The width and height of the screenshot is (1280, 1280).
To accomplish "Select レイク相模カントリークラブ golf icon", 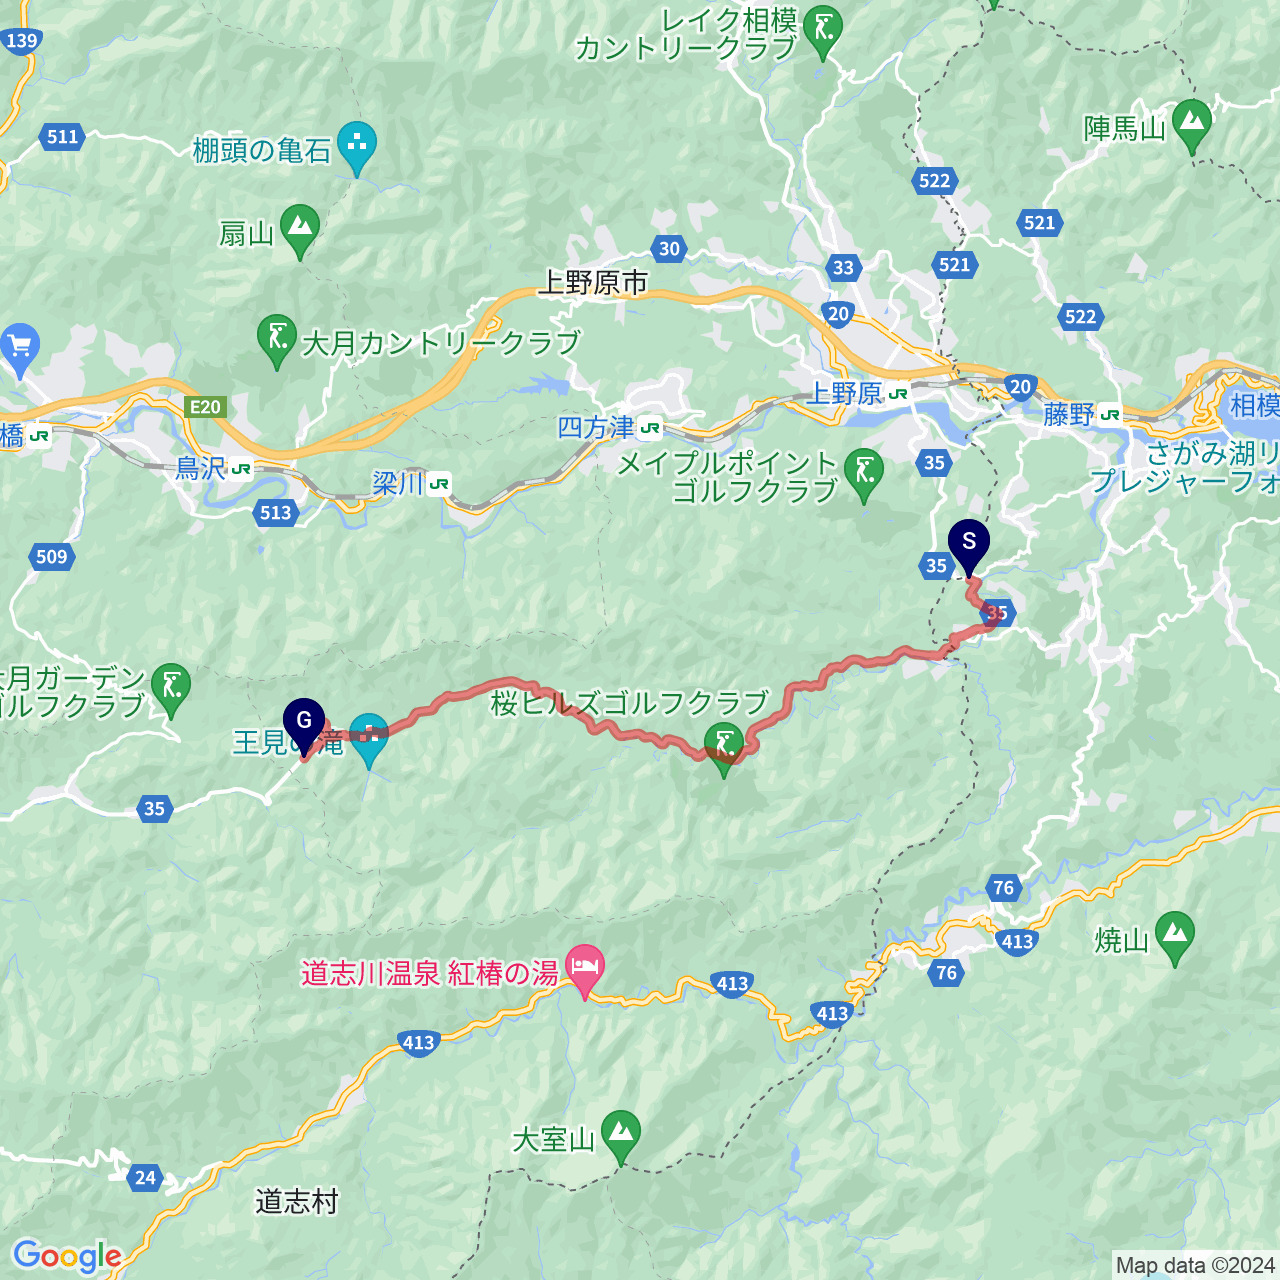I will coord(823,33).
